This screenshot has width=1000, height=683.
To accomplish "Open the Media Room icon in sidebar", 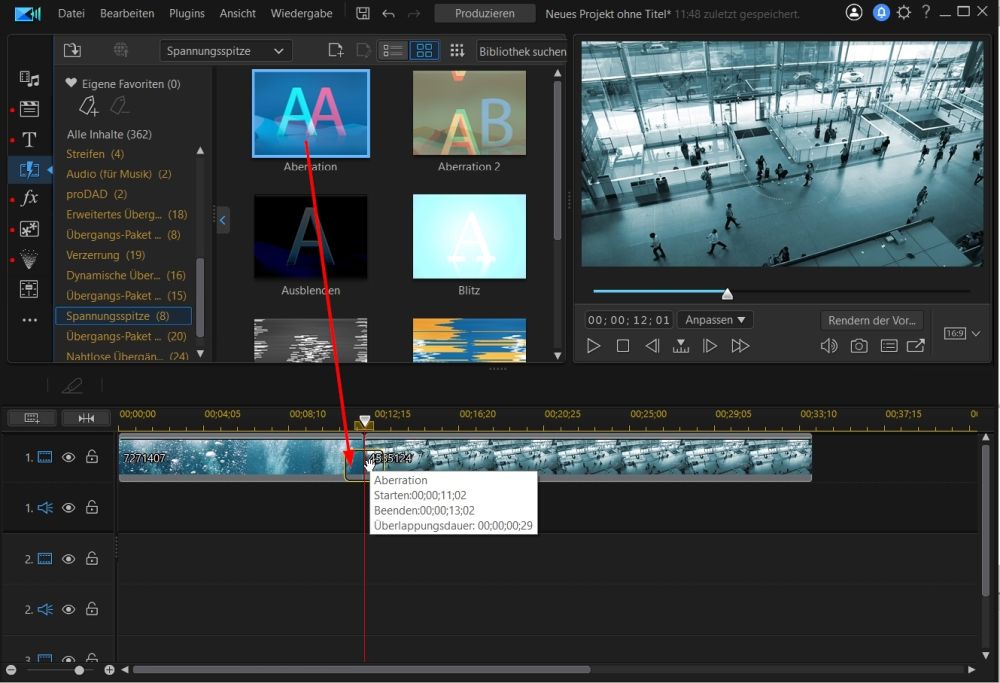I will pos(29,78).
